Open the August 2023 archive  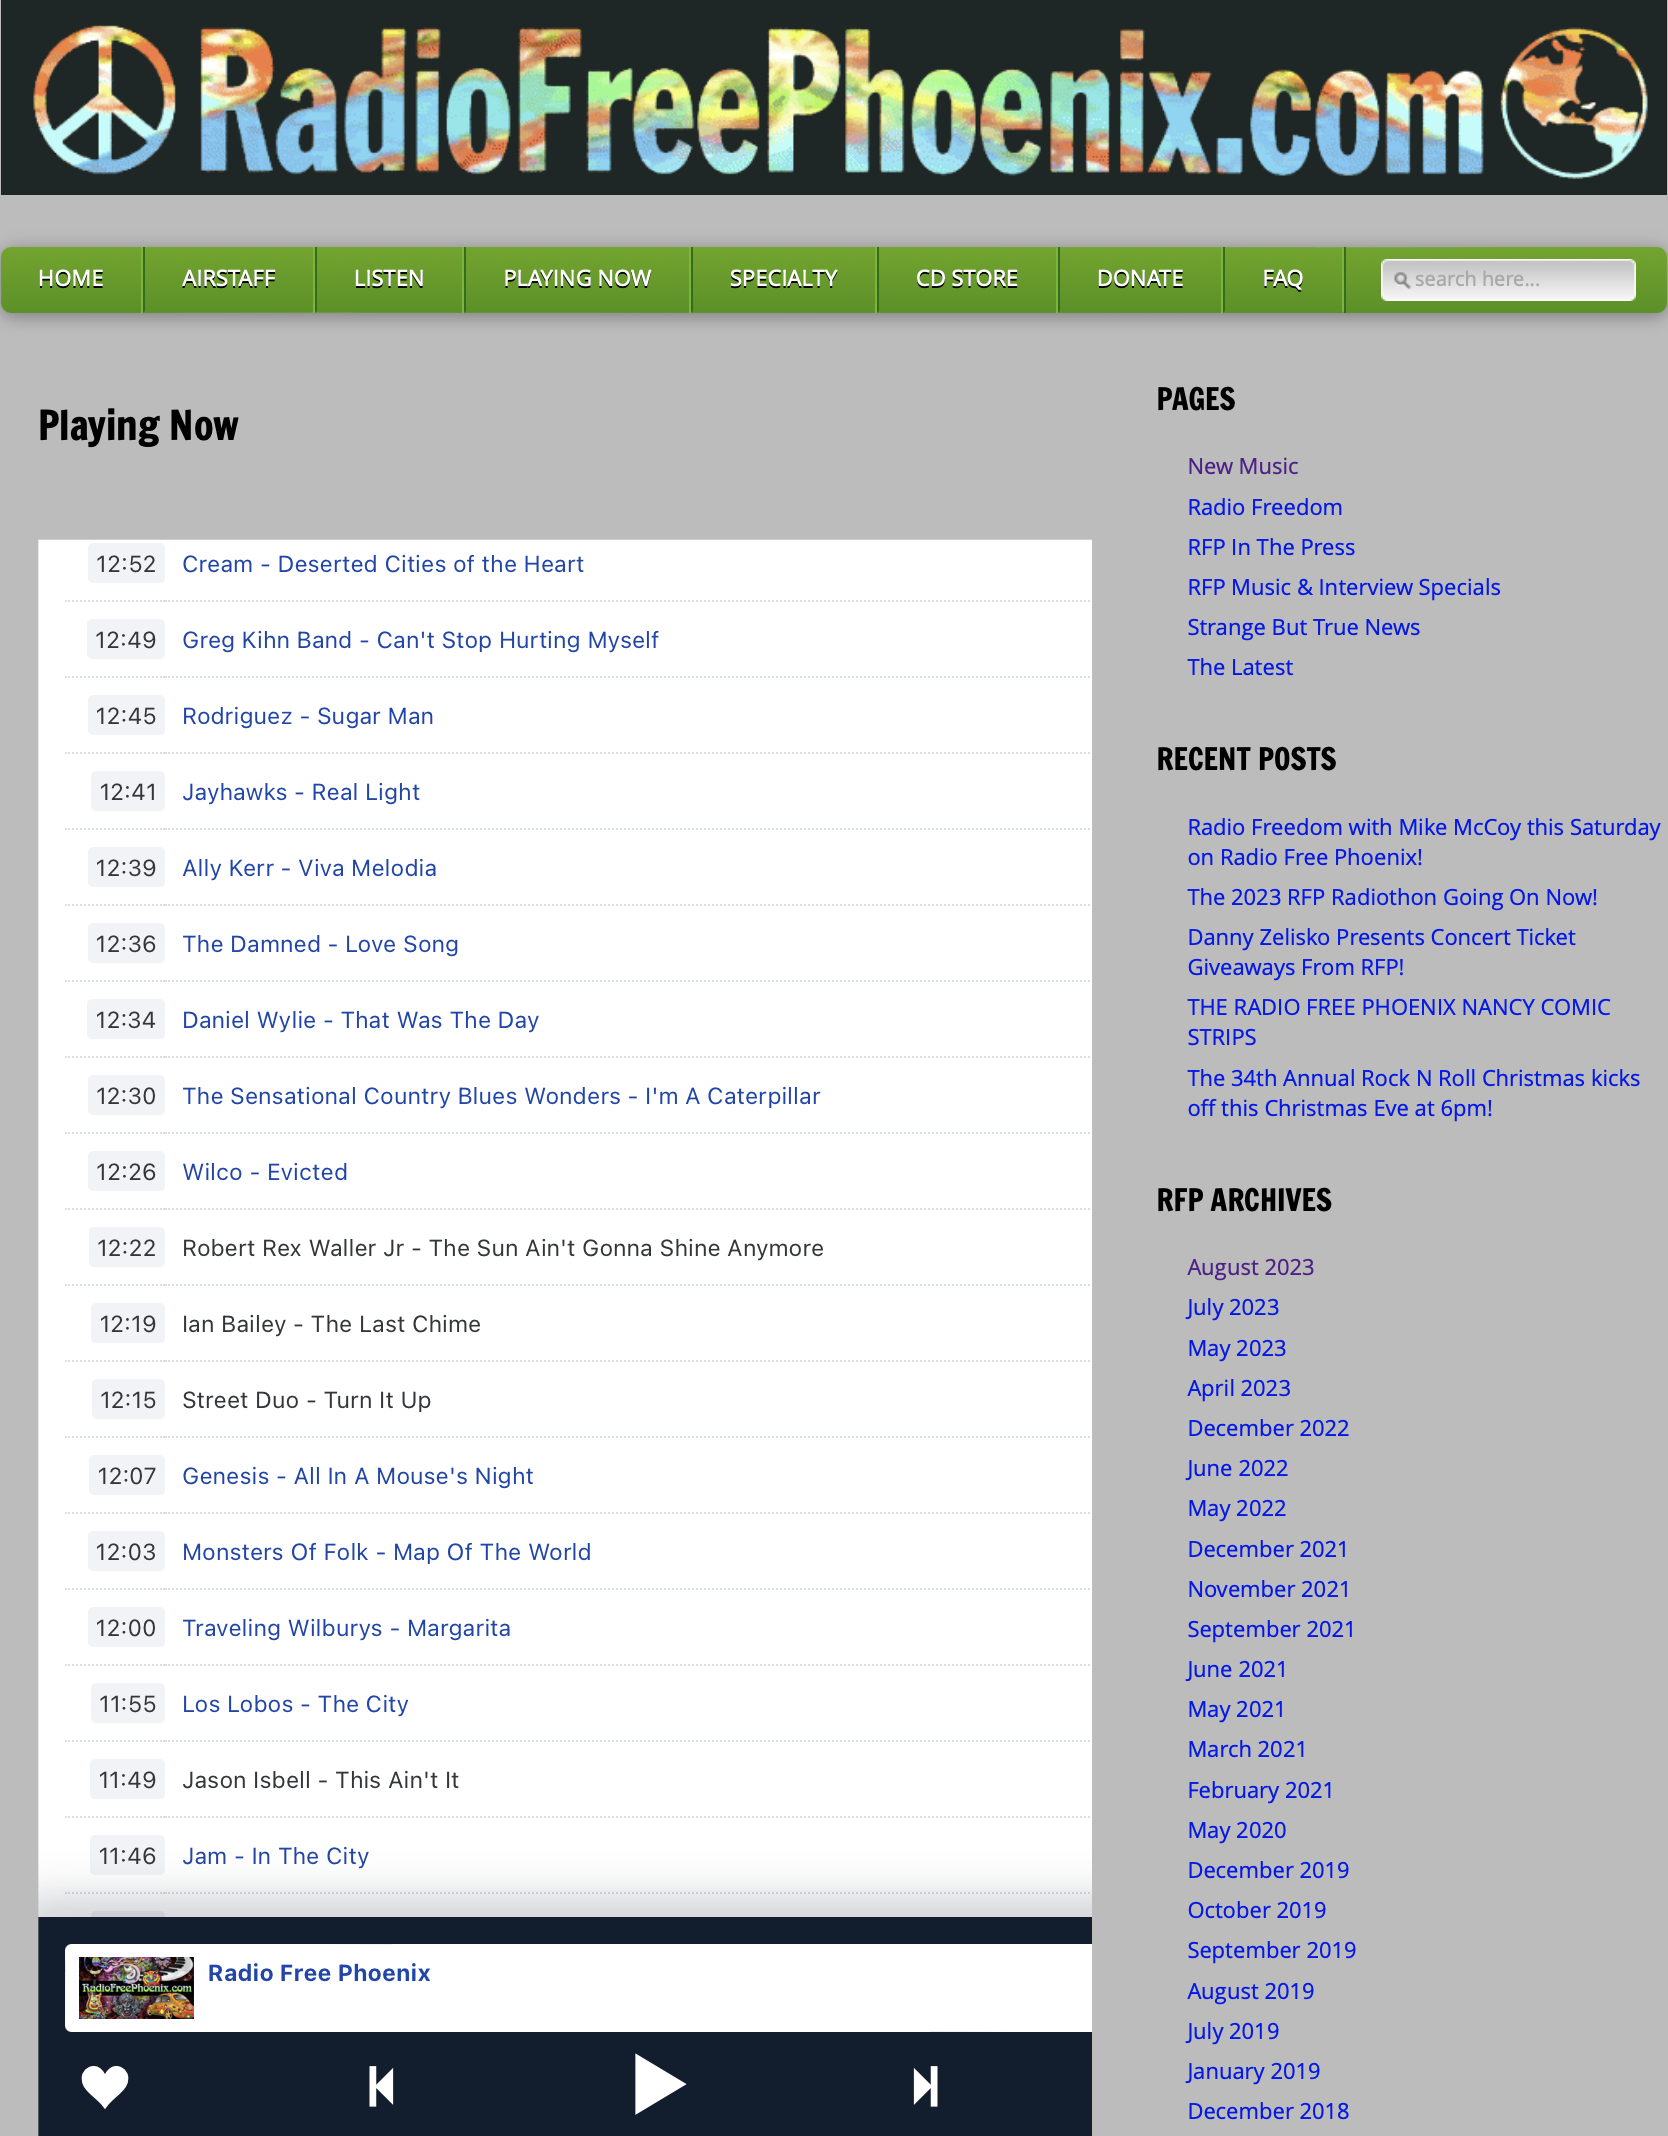point(1251,1267)
